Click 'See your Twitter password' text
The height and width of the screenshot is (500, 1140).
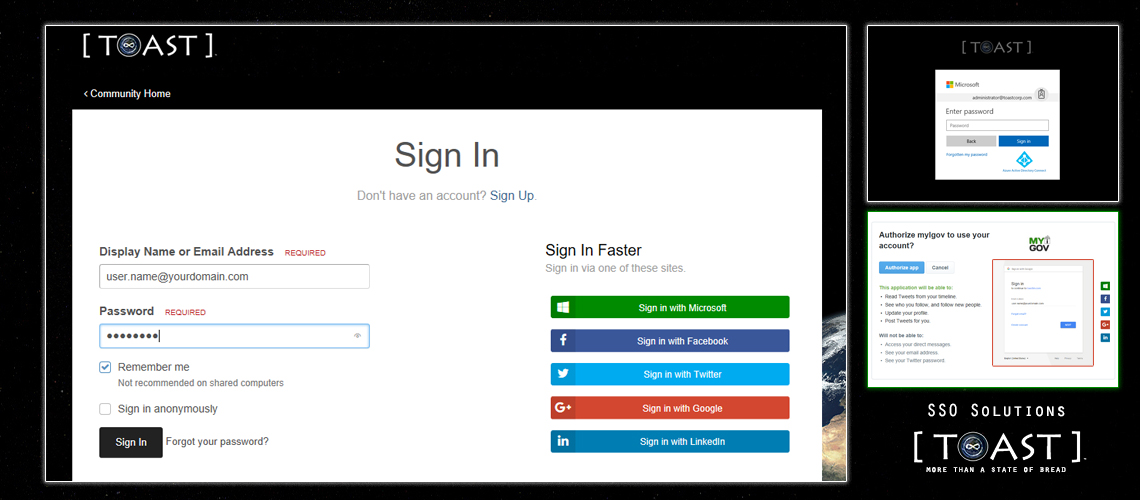coord(915,360)
